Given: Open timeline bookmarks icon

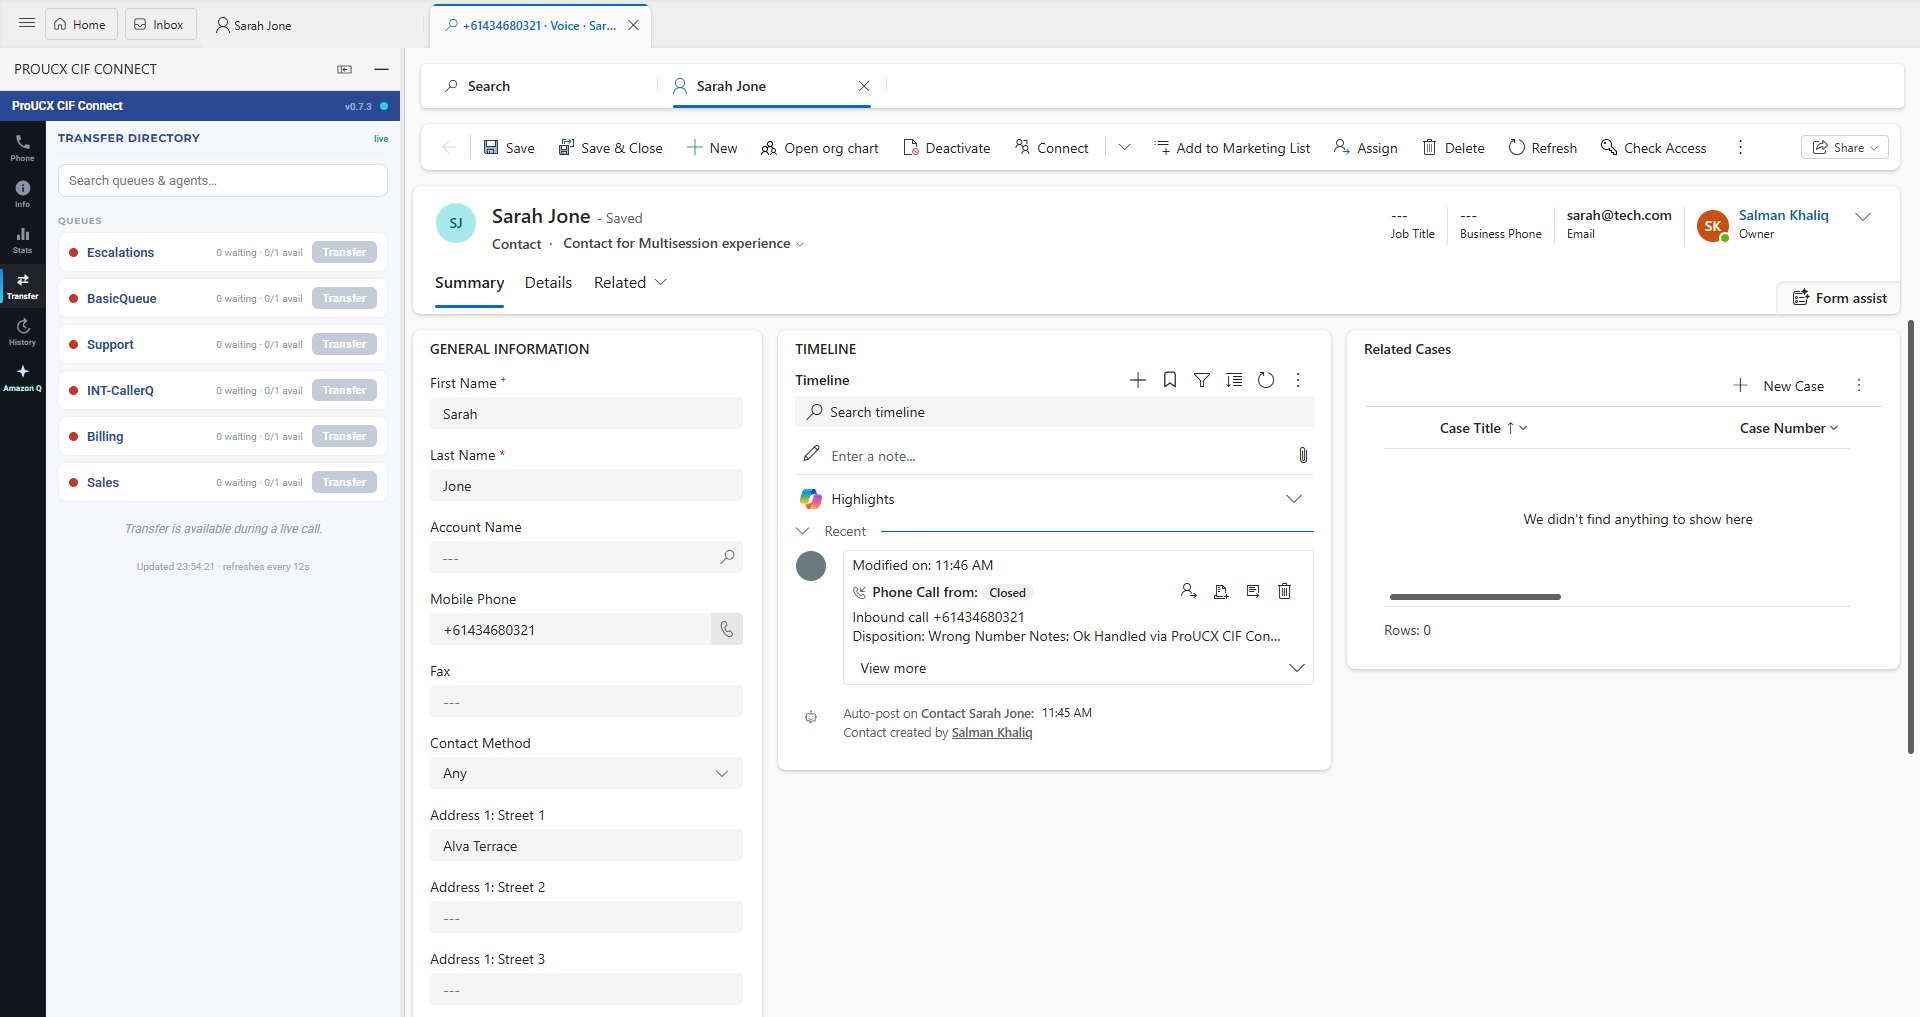Looking at the screenshot, I should (x=1170, y=380).
